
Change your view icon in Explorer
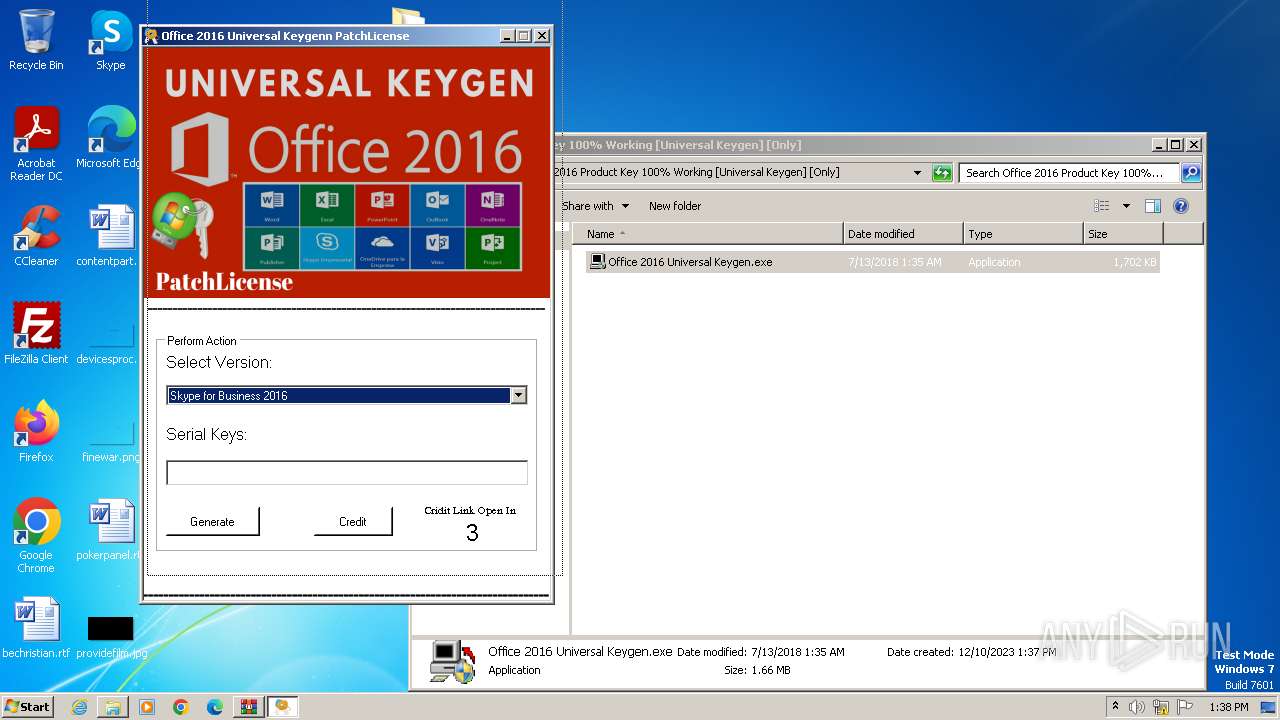(x=1102, y=206)
